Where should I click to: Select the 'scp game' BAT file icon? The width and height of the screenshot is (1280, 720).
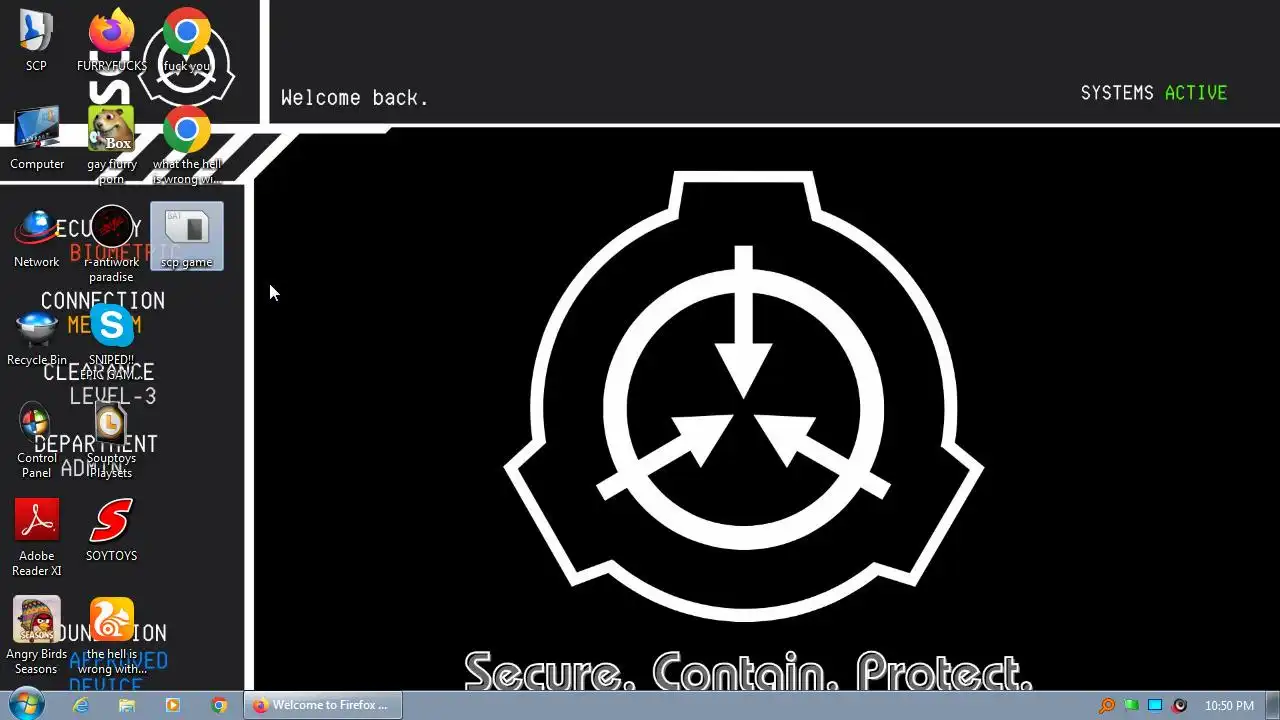click(187, 236)
